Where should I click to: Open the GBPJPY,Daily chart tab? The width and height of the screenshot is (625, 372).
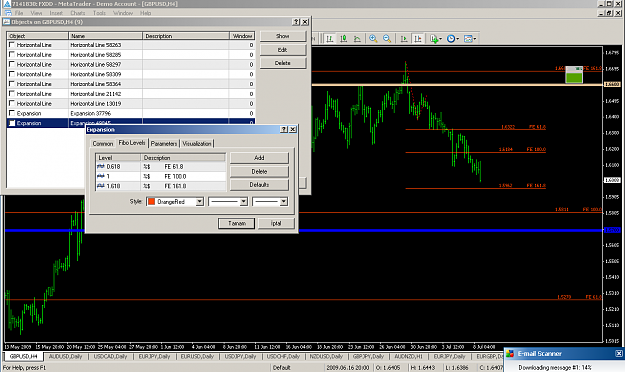[368, 356]
